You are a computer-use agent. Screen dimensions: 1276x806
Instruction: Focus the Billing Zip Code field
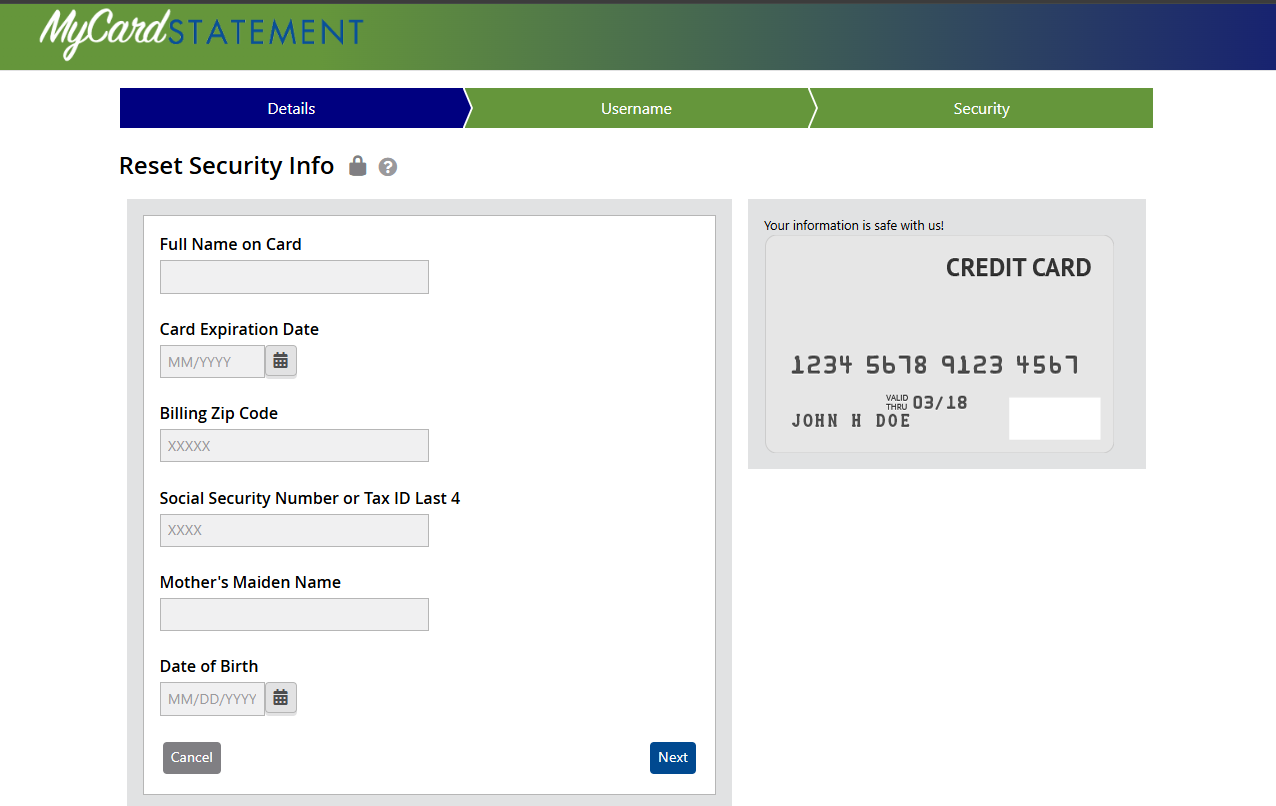[294, 446]
